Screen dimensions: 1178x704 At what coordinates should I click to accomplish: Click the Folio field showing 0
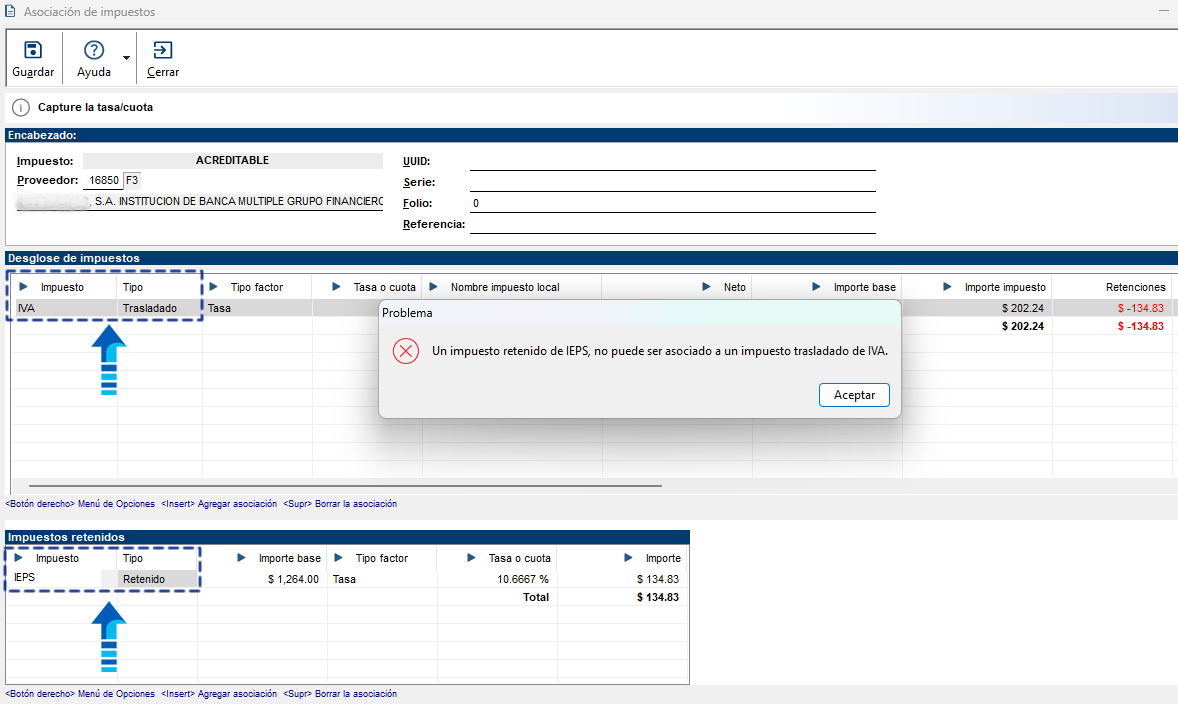pos(672,203)
